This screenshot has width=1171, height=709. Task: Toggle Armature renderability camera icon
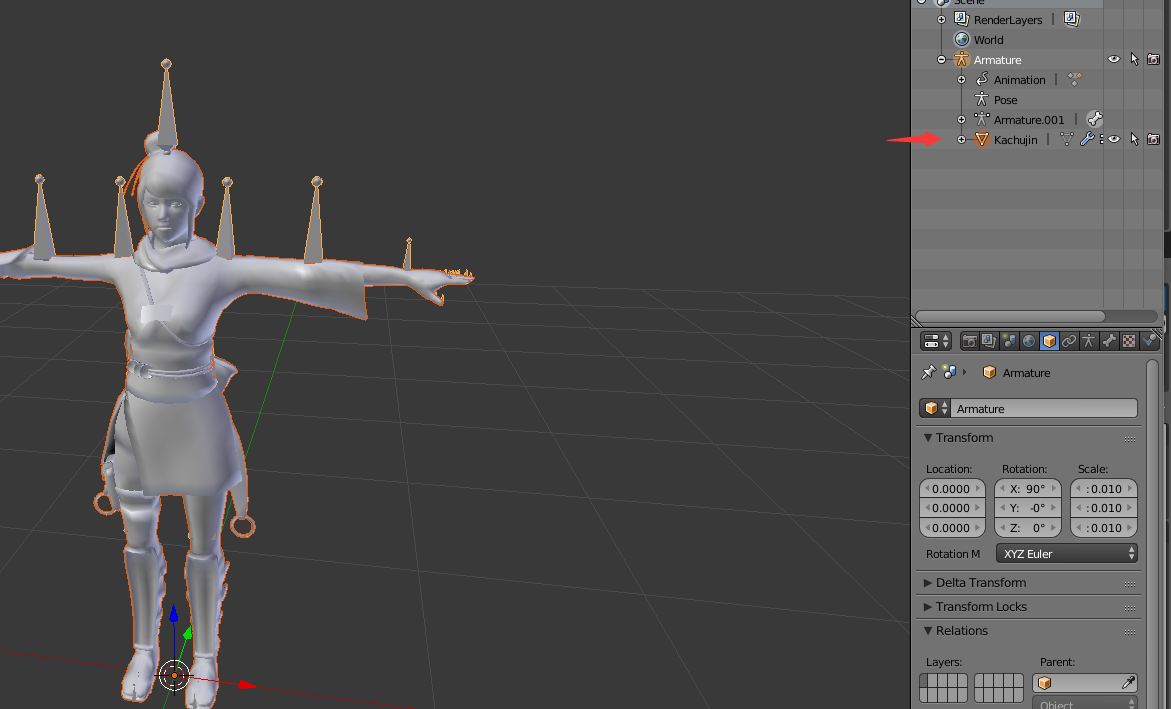(x=1153, y=60)
